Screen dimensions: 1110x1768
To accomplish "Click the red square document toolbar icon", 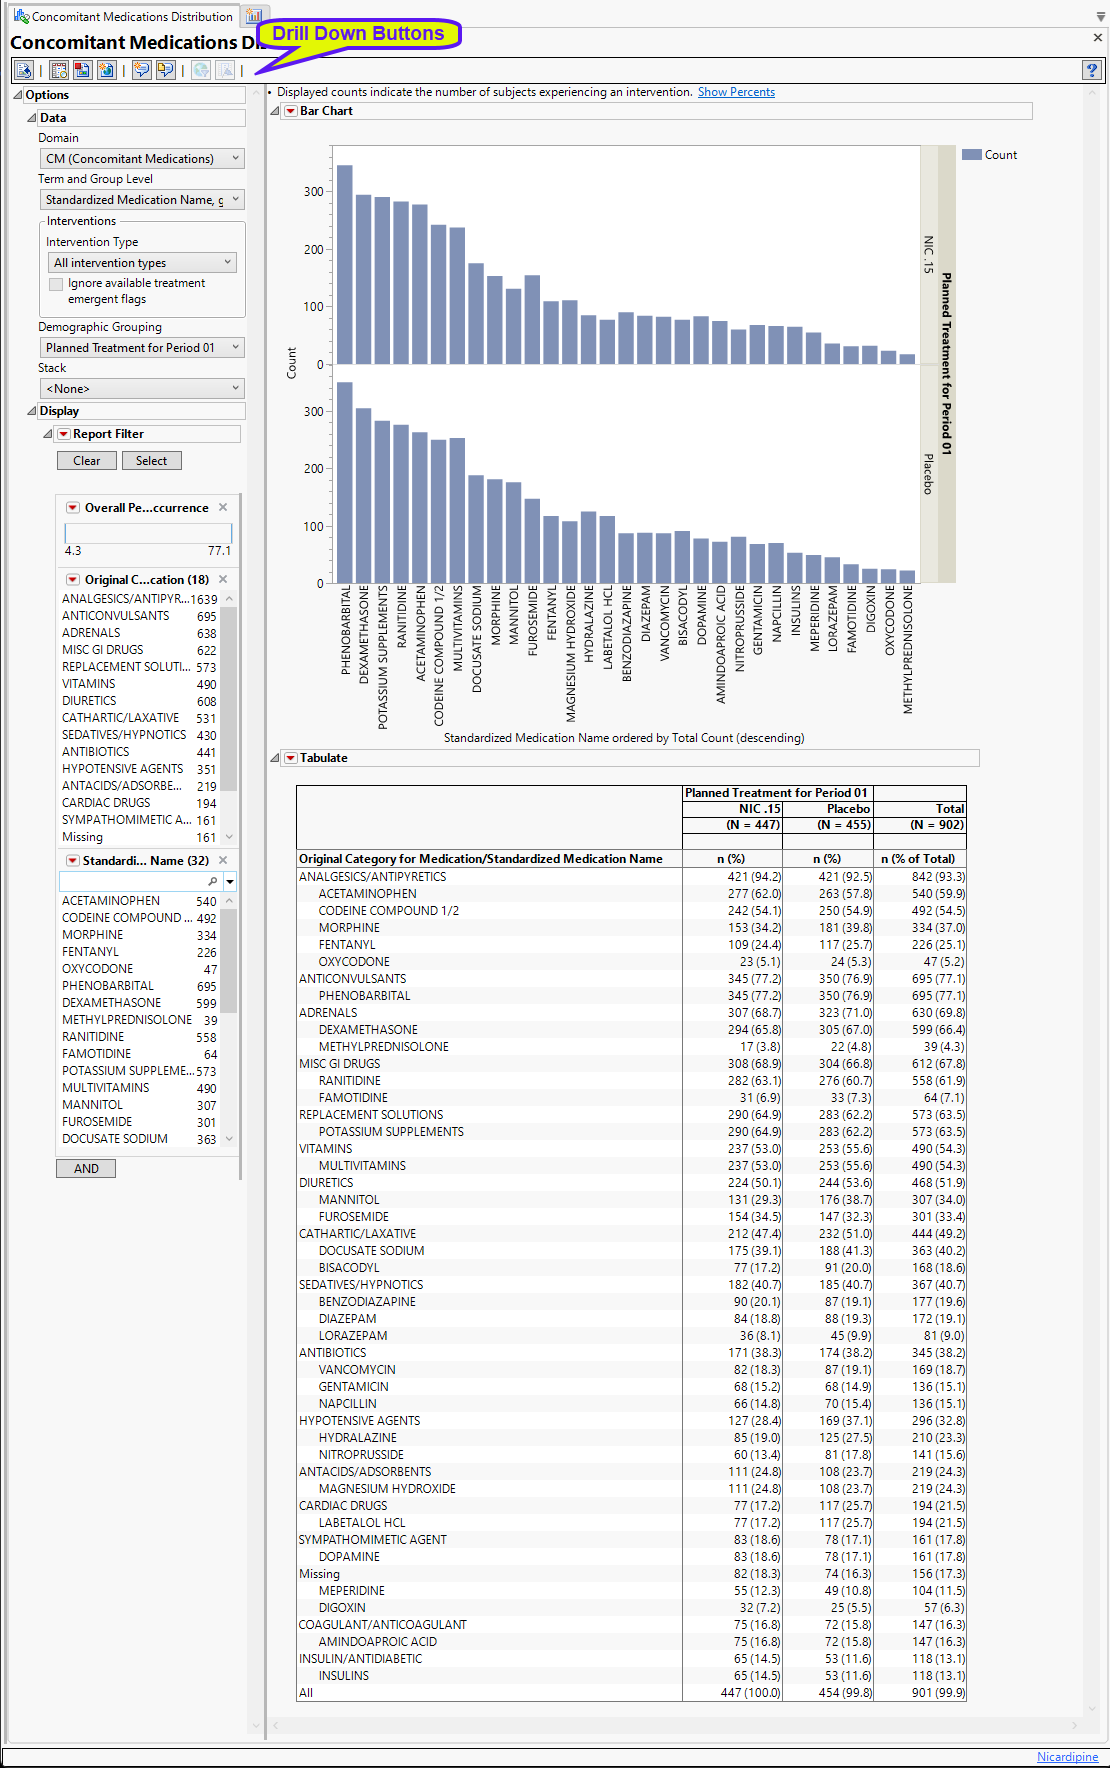I will point(82,70).
